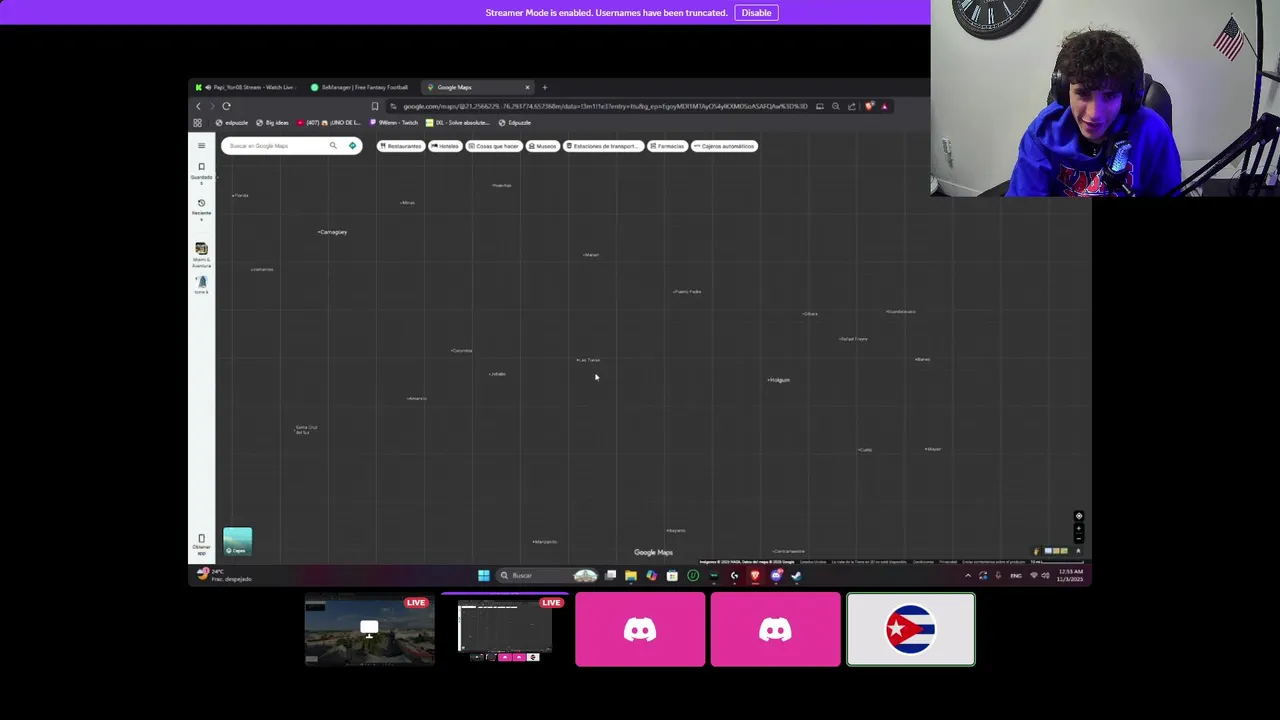Show hidden system tray icons

(967, 575)
